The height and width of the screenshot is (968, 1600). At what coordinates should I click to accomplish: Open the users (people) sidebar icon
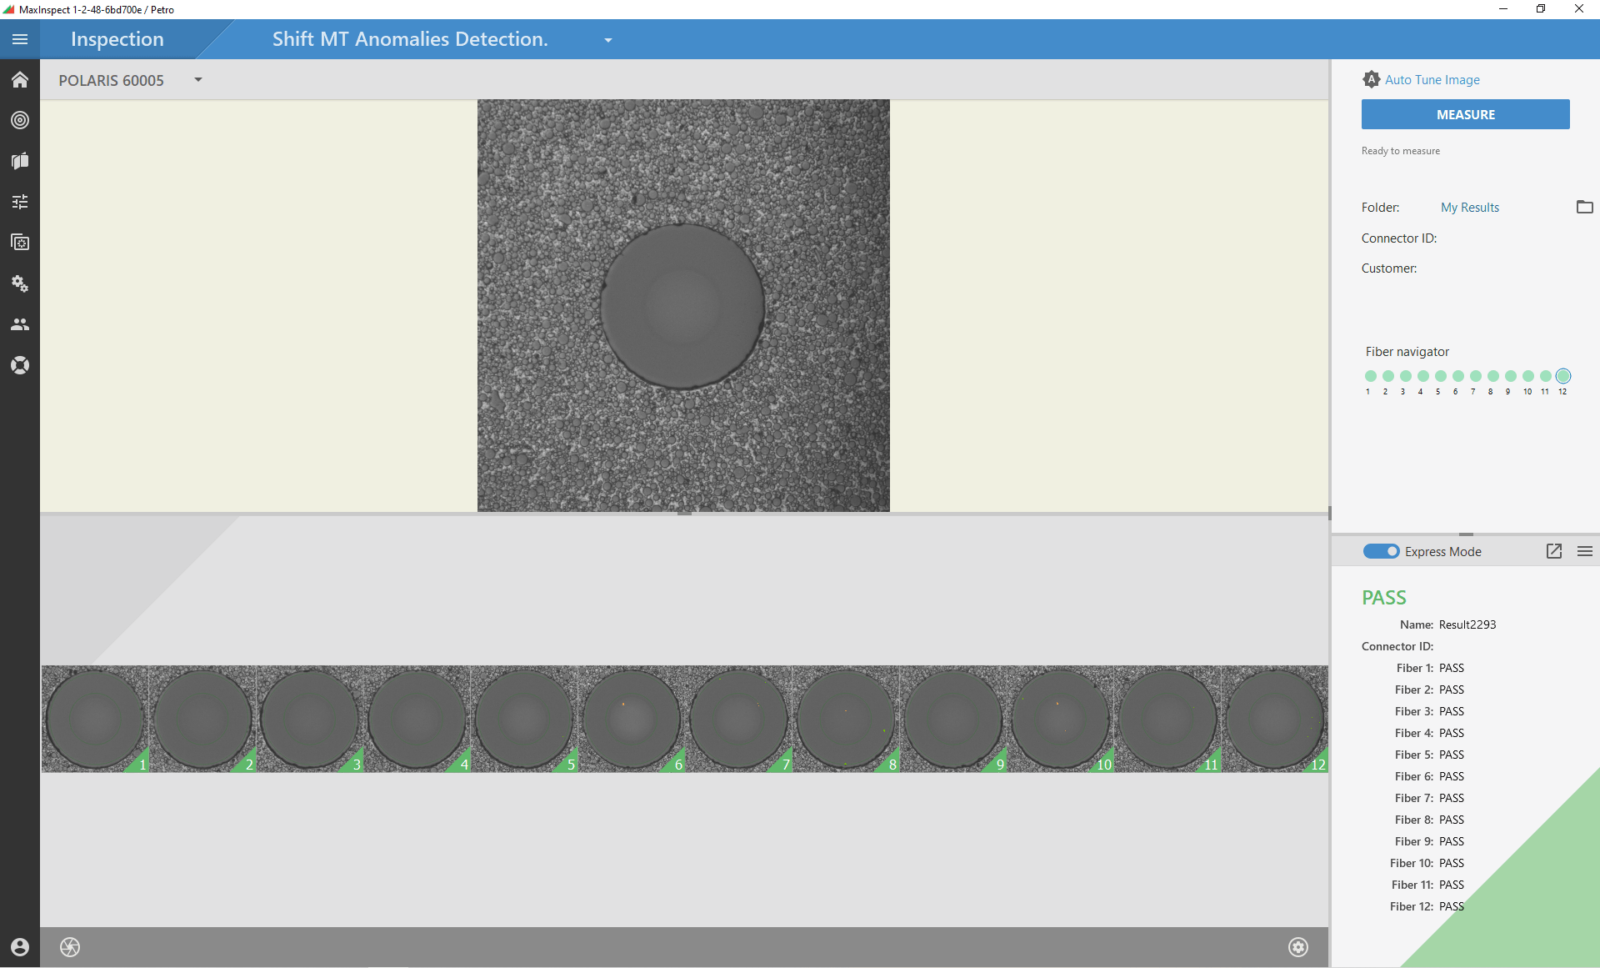click(x=20, y=324)
